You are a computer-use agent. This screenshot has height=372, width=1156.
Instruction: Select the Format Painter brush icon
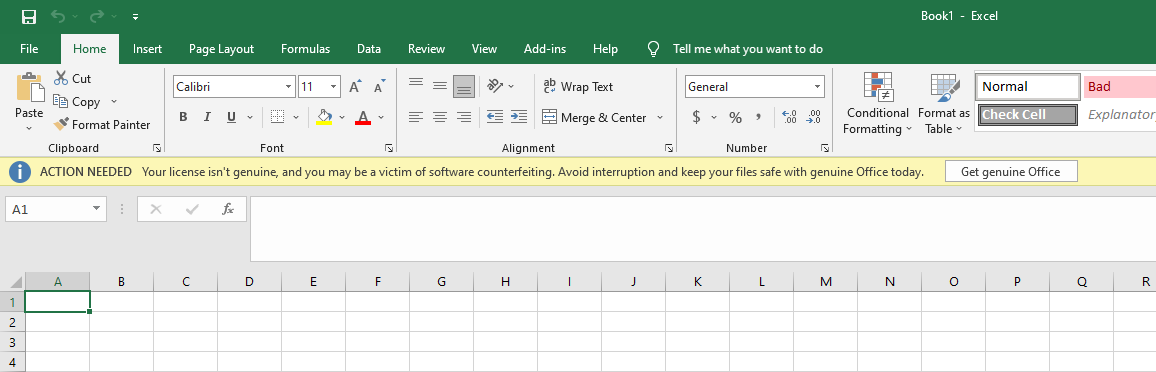(x=61, y=124)
